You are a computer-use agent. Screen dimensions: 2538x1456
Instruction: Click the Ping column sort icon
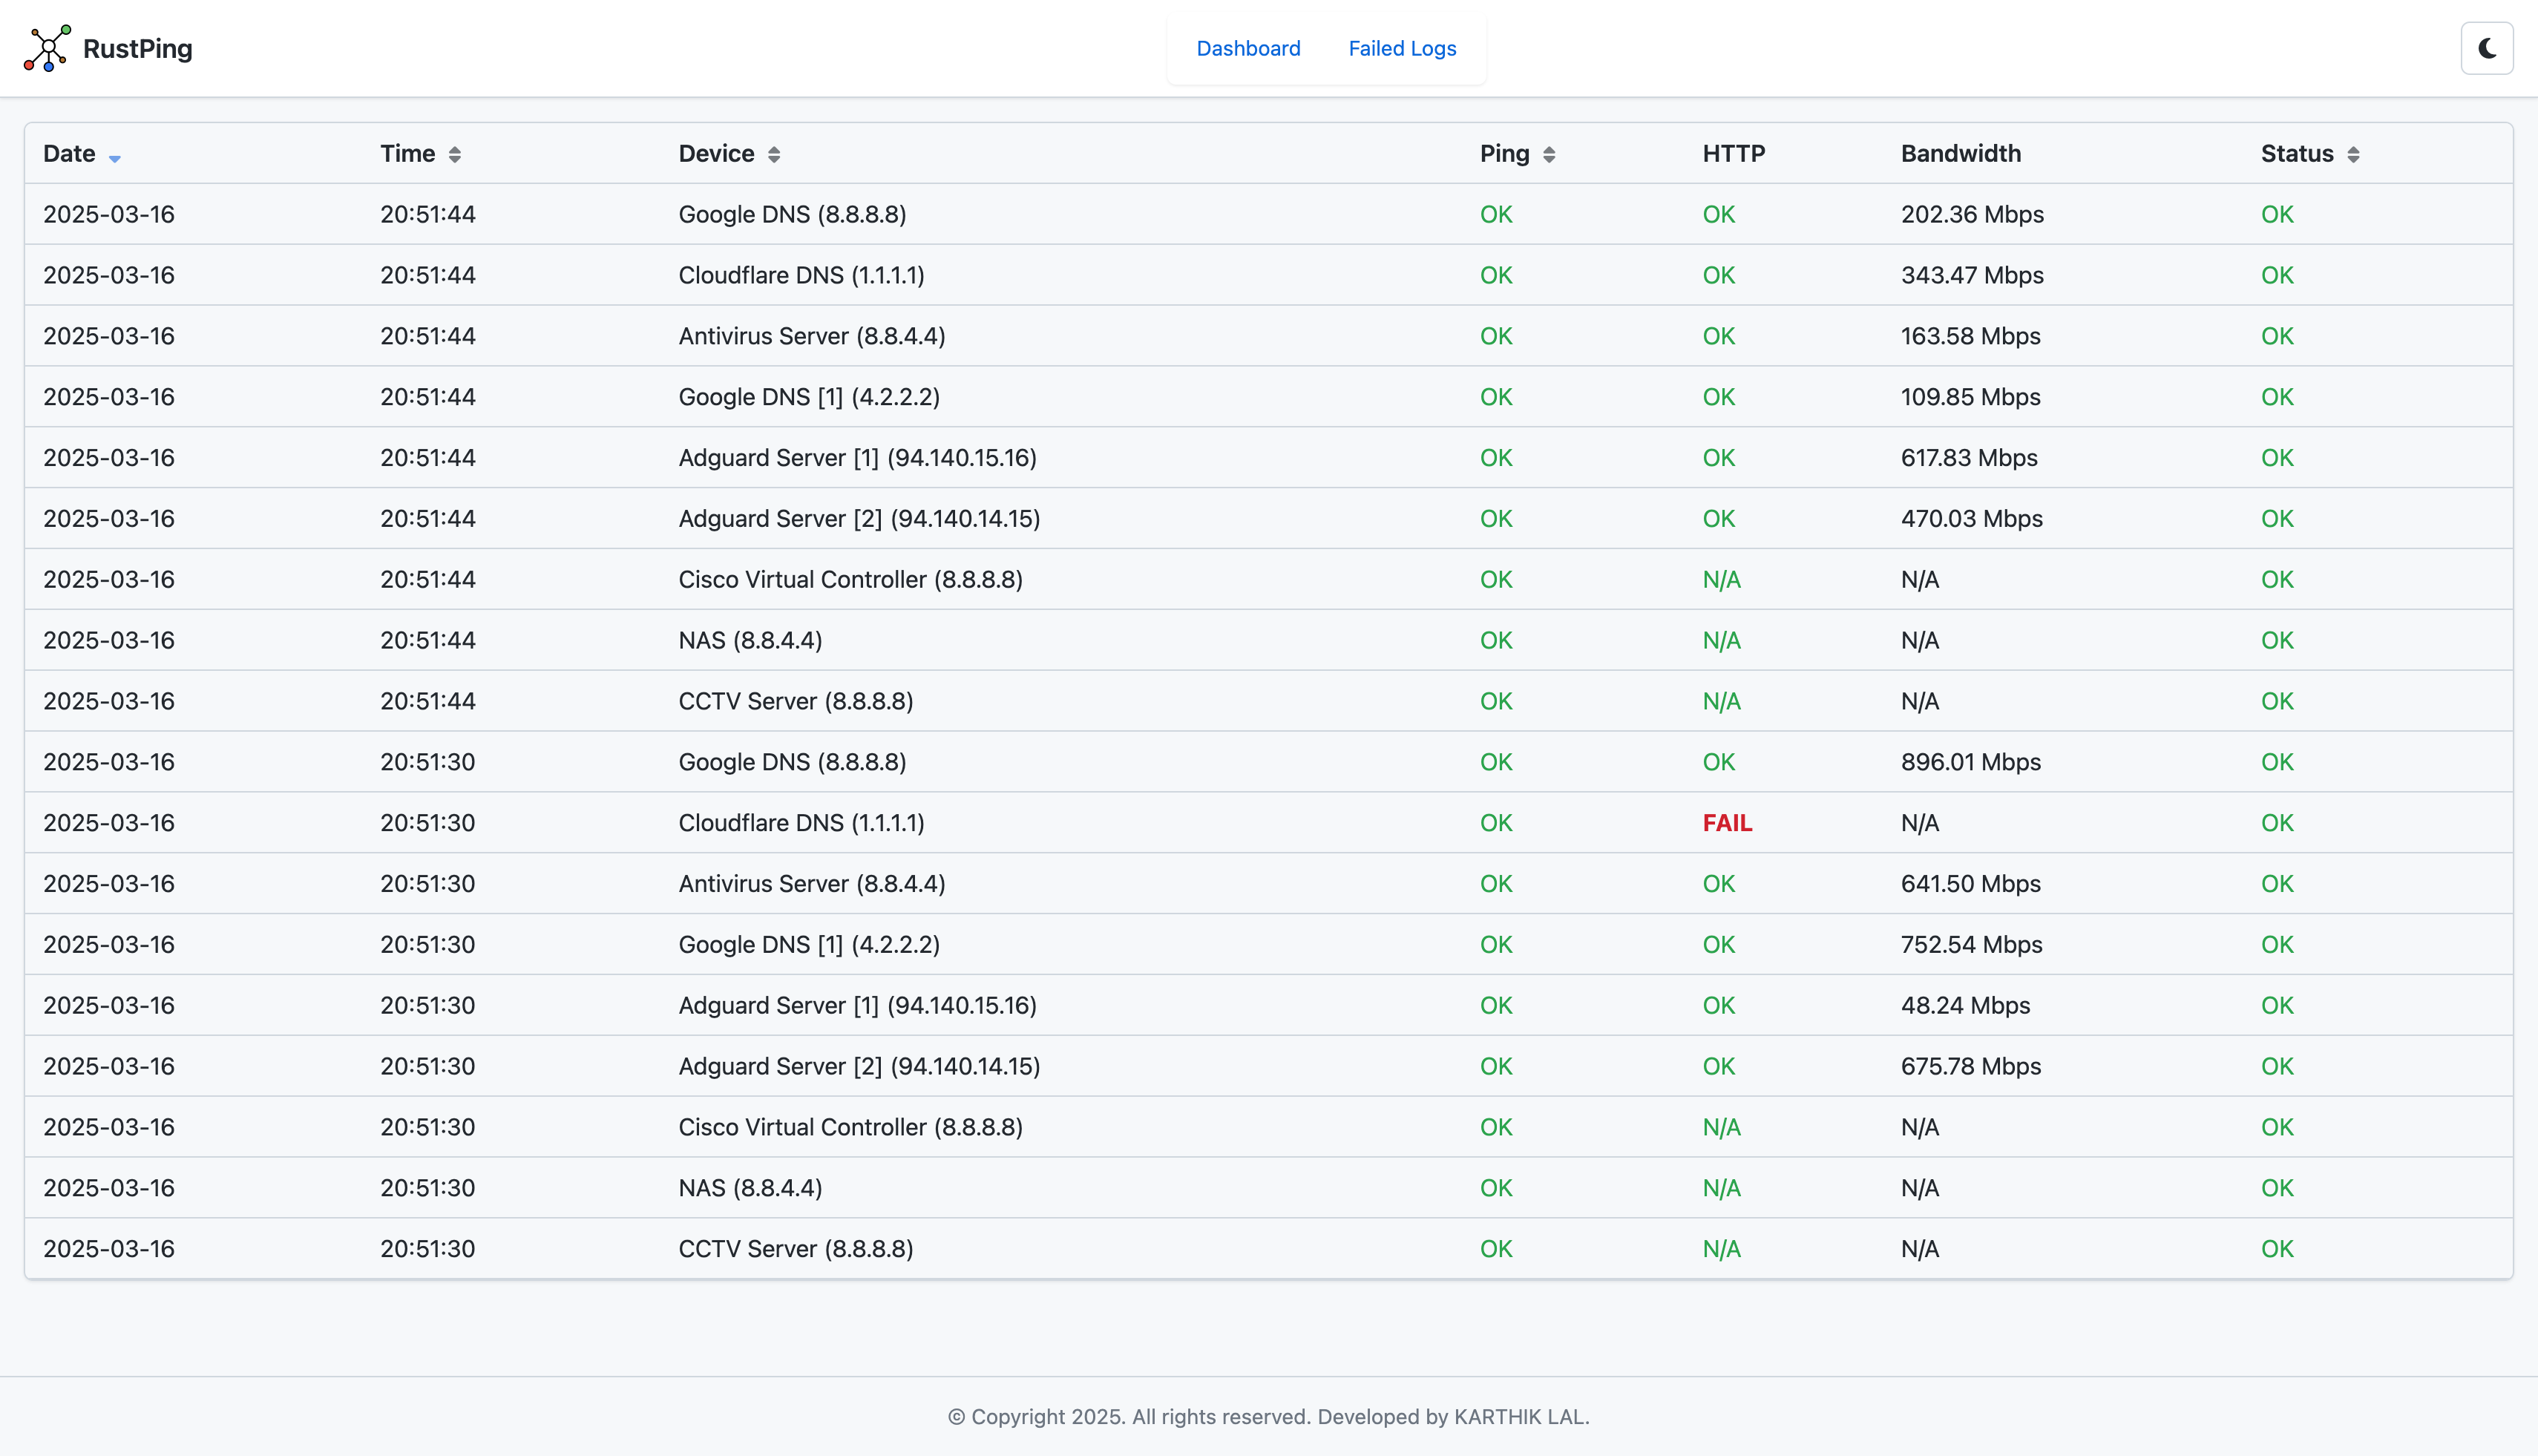(x=1549, y=154)
